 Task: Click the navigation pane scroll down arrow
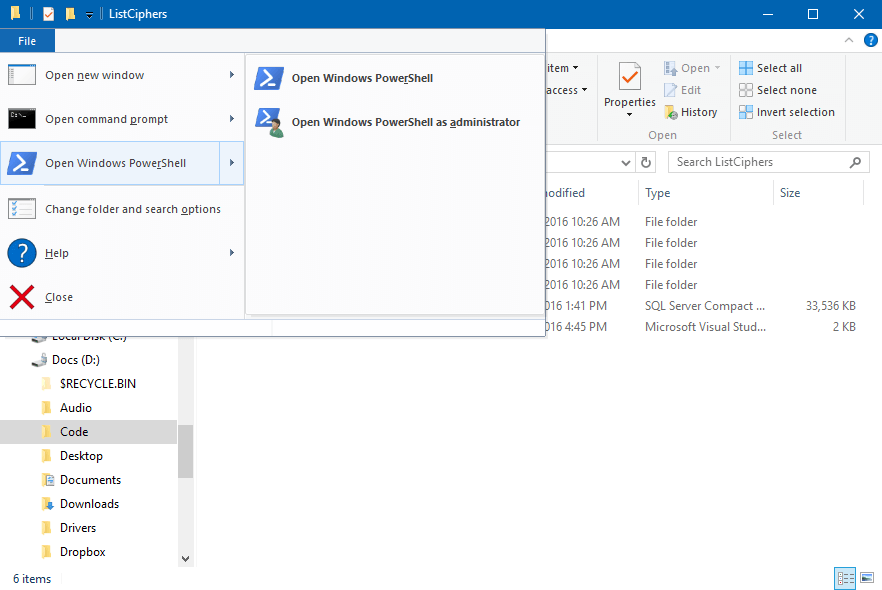186,559
